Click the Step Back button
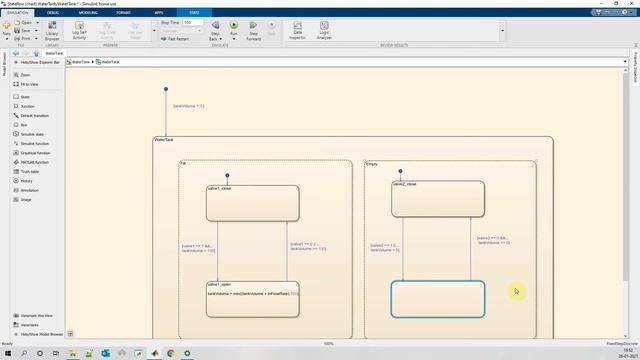The image size is (640, 360). click(215, 28)
